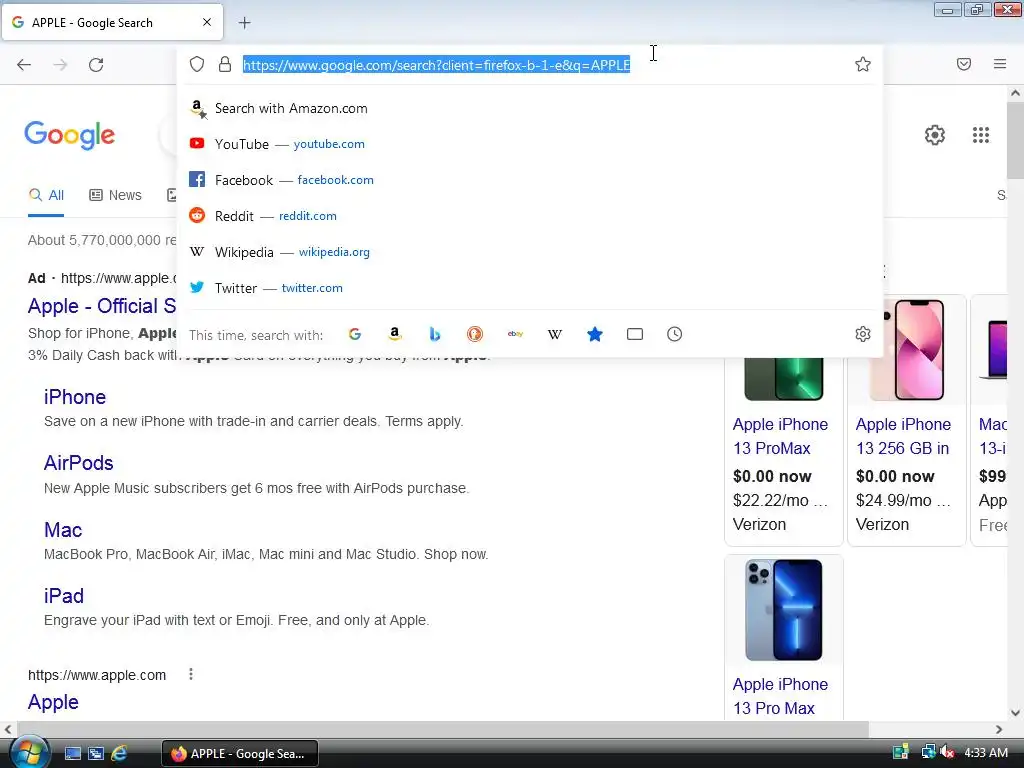Open the iPad sitelink

[x=63, y=596]
